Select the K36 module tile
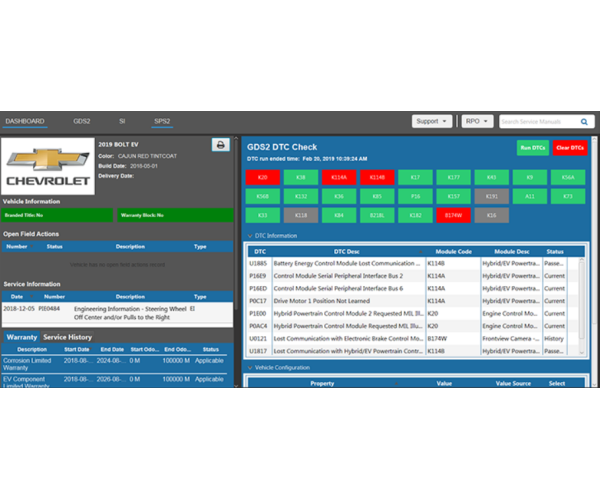The height and width of the screenshot is (500, 600). 339,196
